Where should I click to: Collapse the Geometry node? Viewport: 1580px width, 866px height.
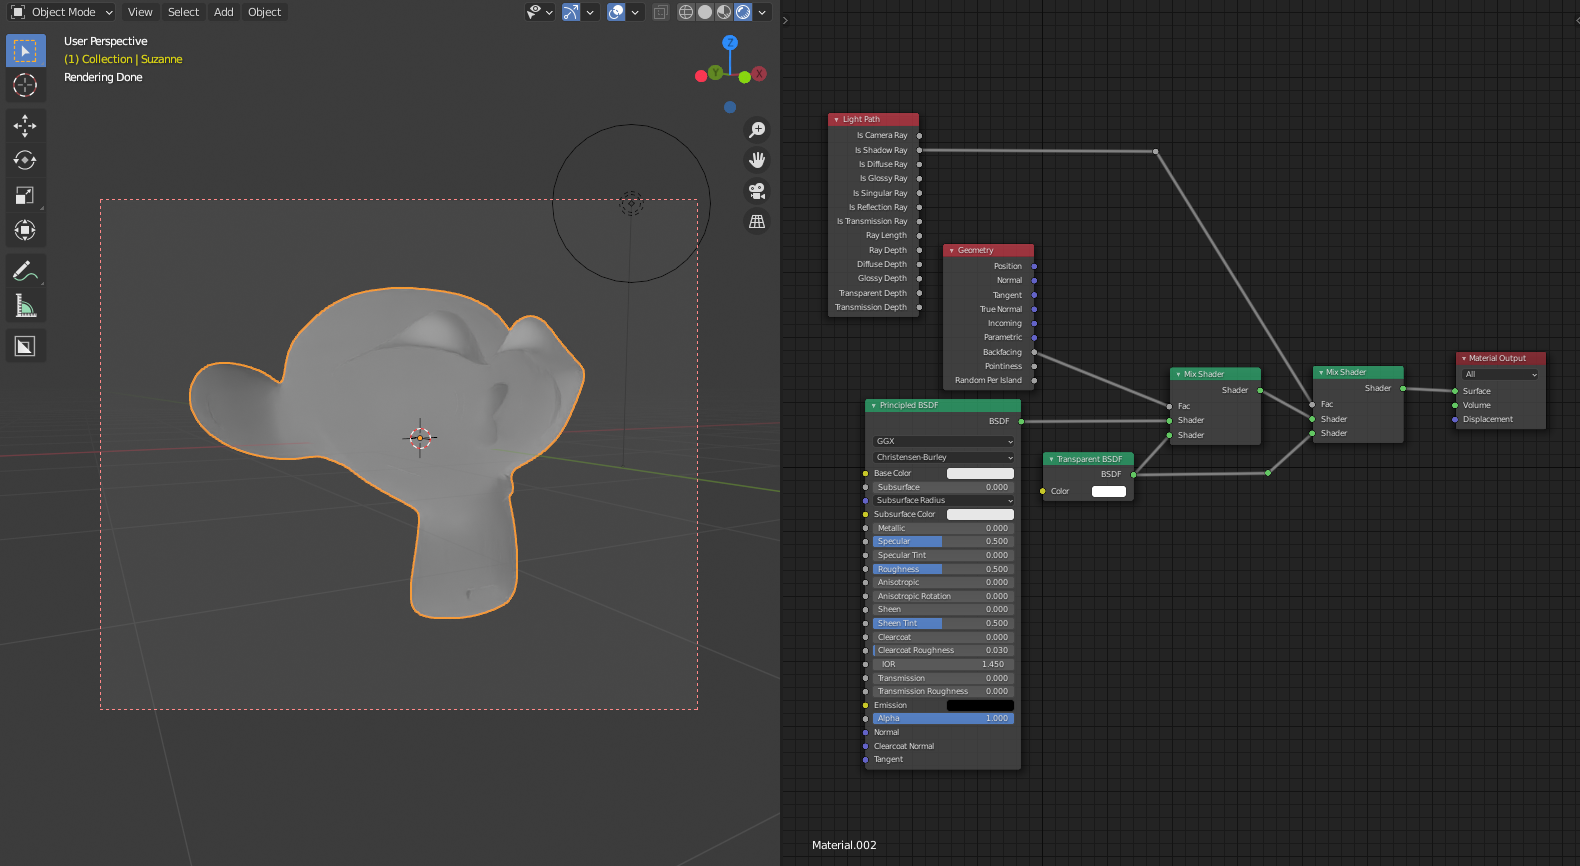click(951, 250)
